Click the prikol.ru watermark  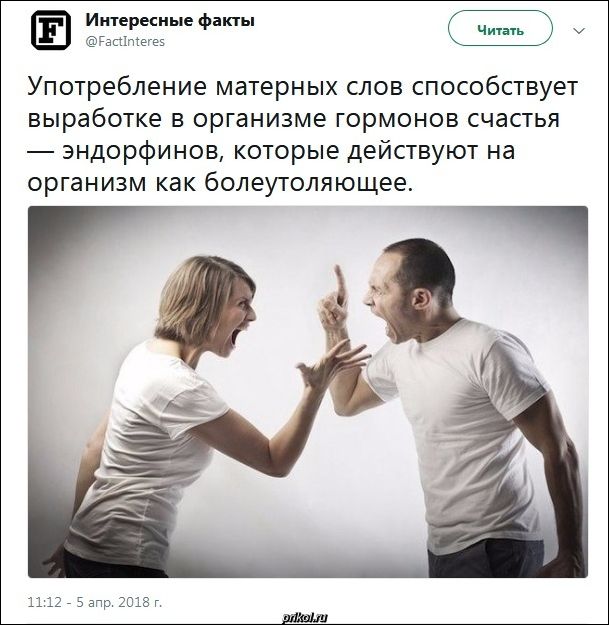[305, 617]
